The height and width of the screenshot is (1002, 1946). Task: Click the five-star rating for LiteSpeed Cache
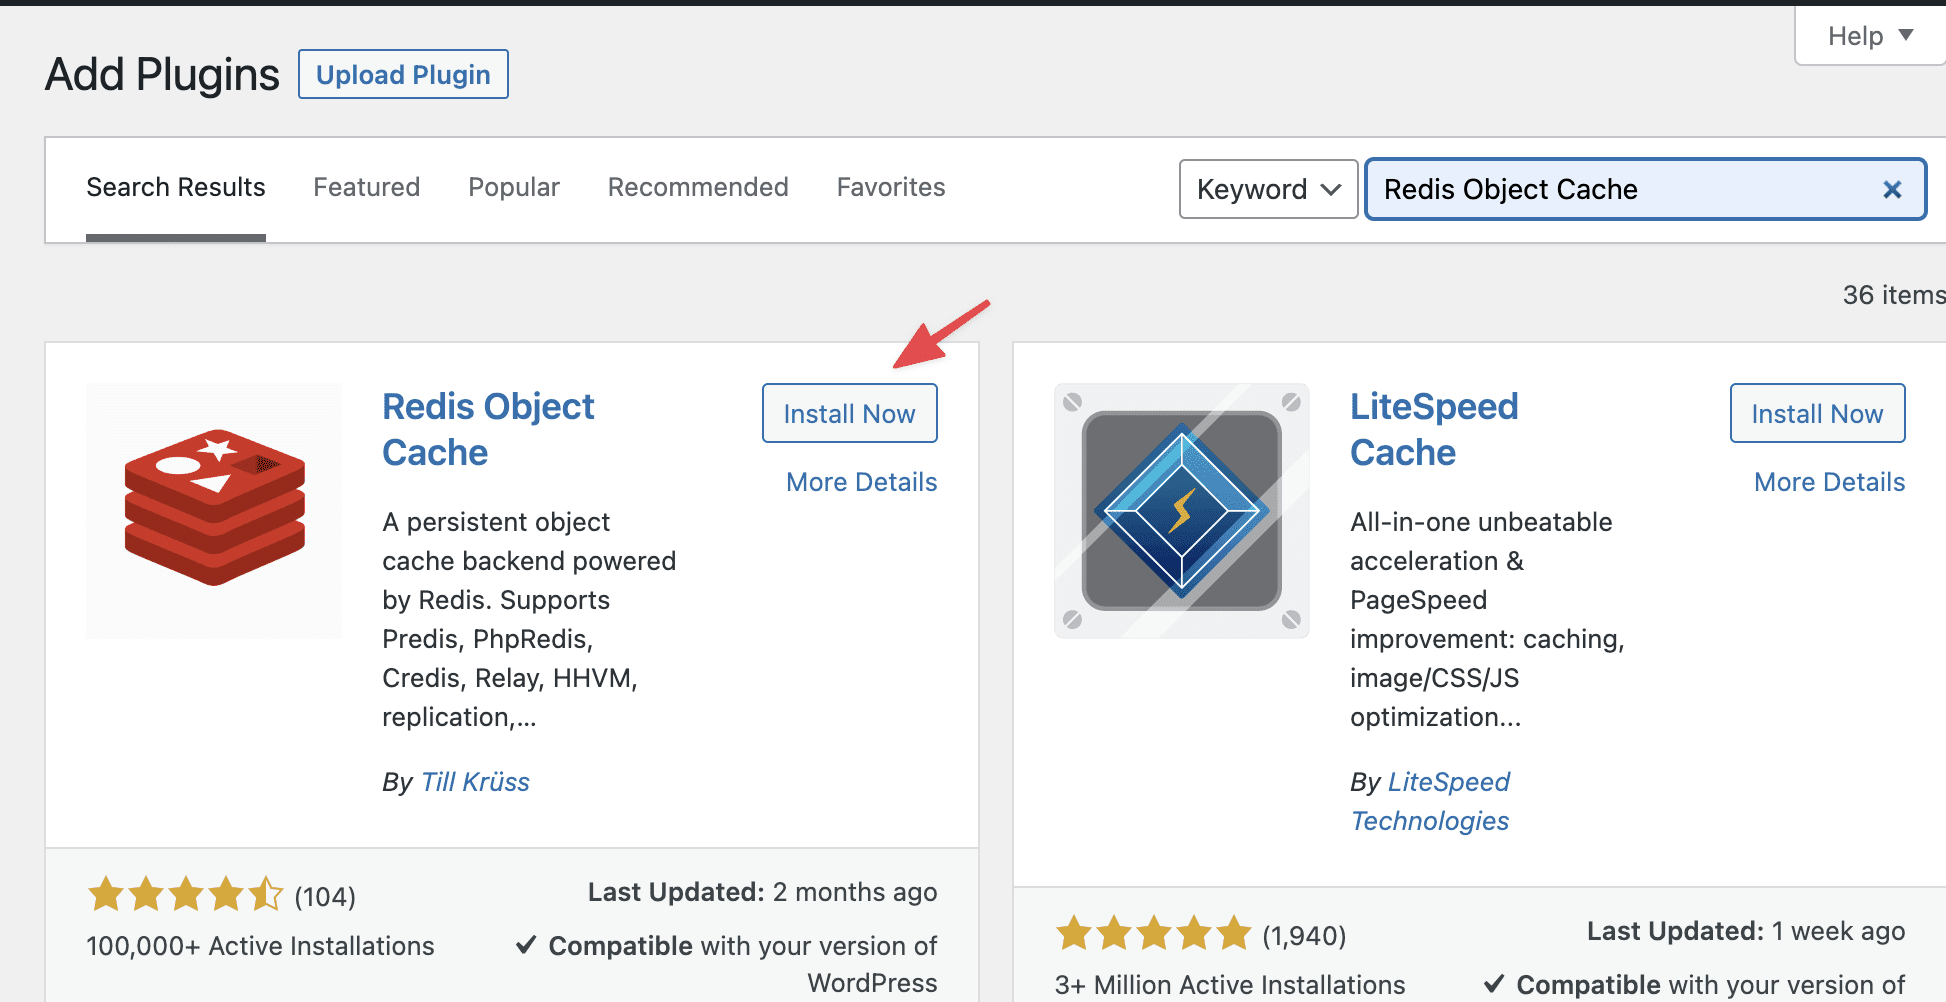(x=1150, y=932)
